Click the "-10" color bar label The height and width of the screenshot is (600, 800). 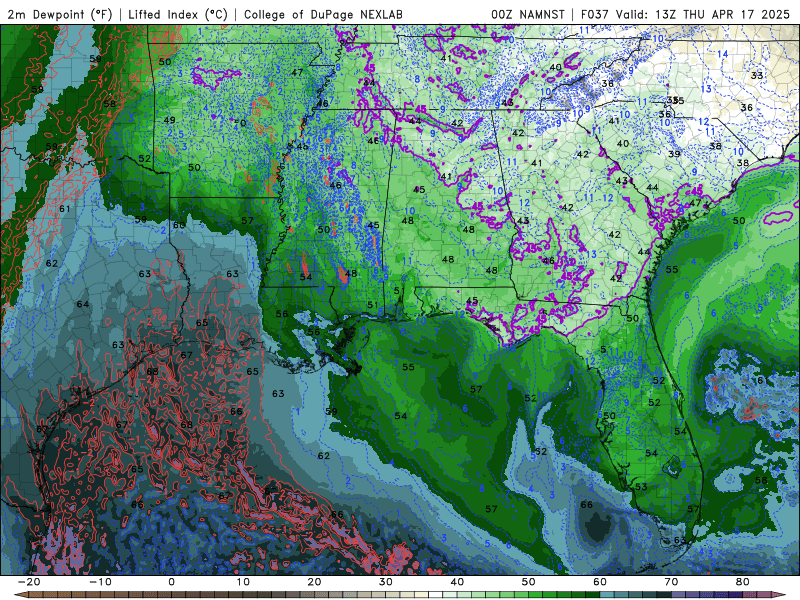[100, 582]
